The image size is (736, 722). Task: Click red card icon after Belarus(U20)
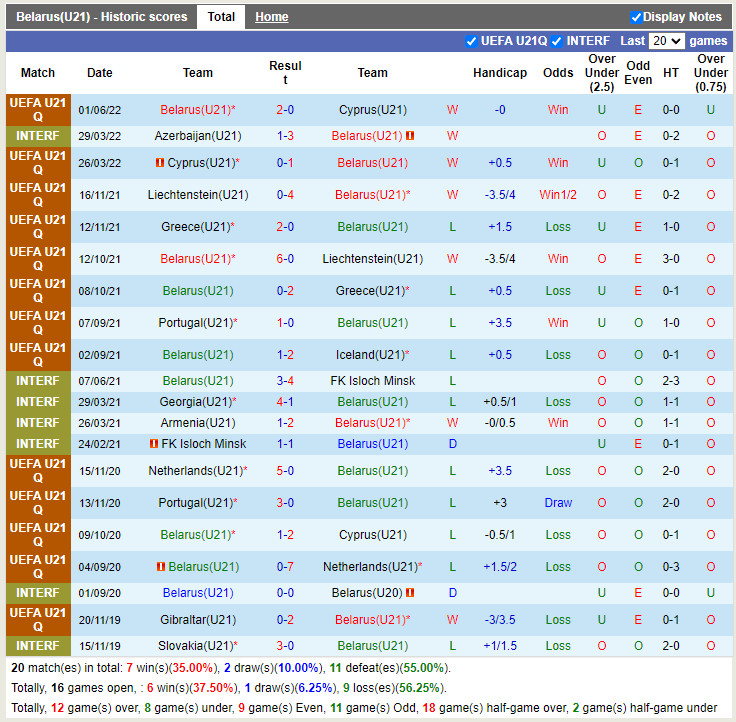(410, 593)
